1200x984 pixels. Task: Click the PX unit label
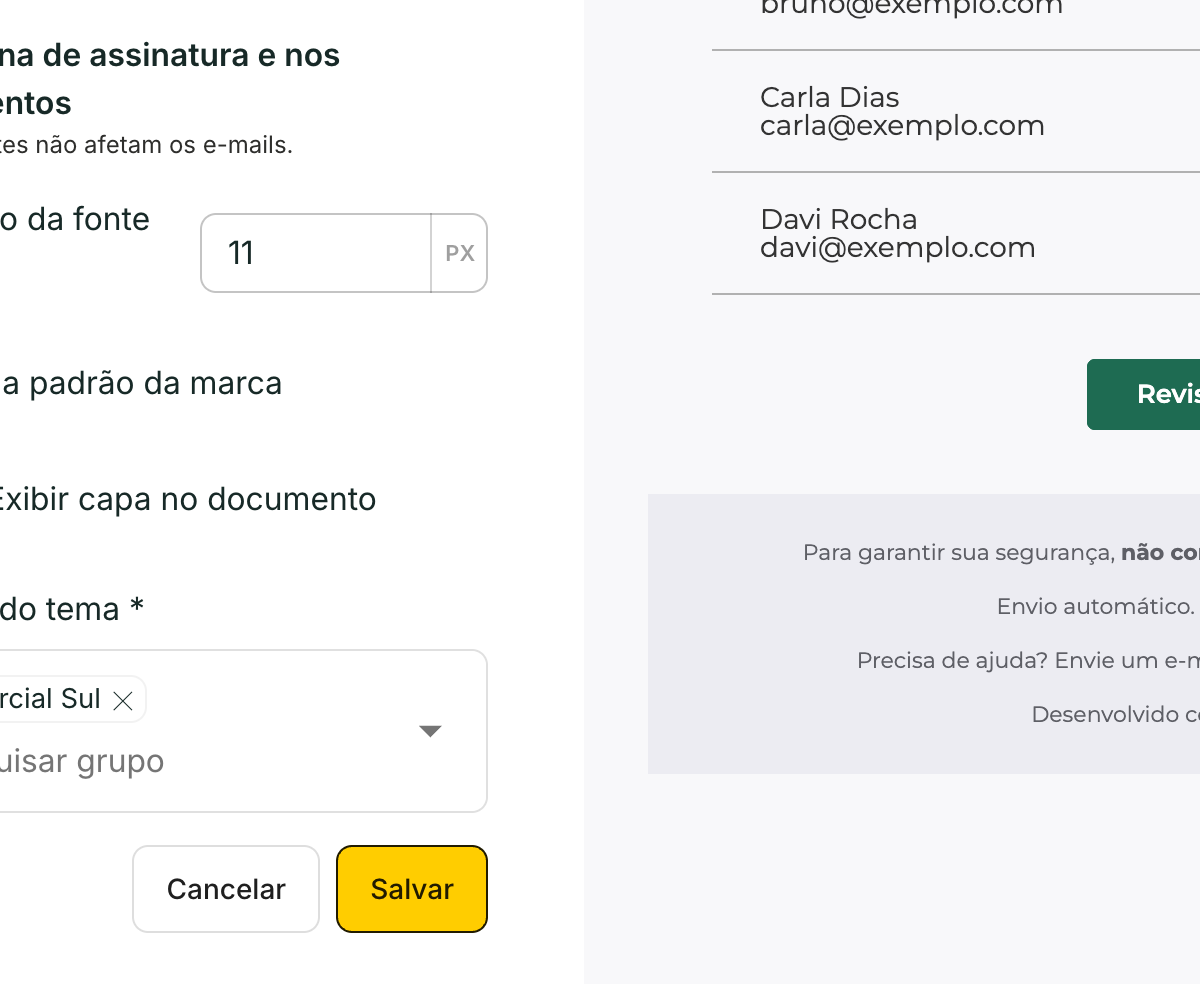point(460,253)
